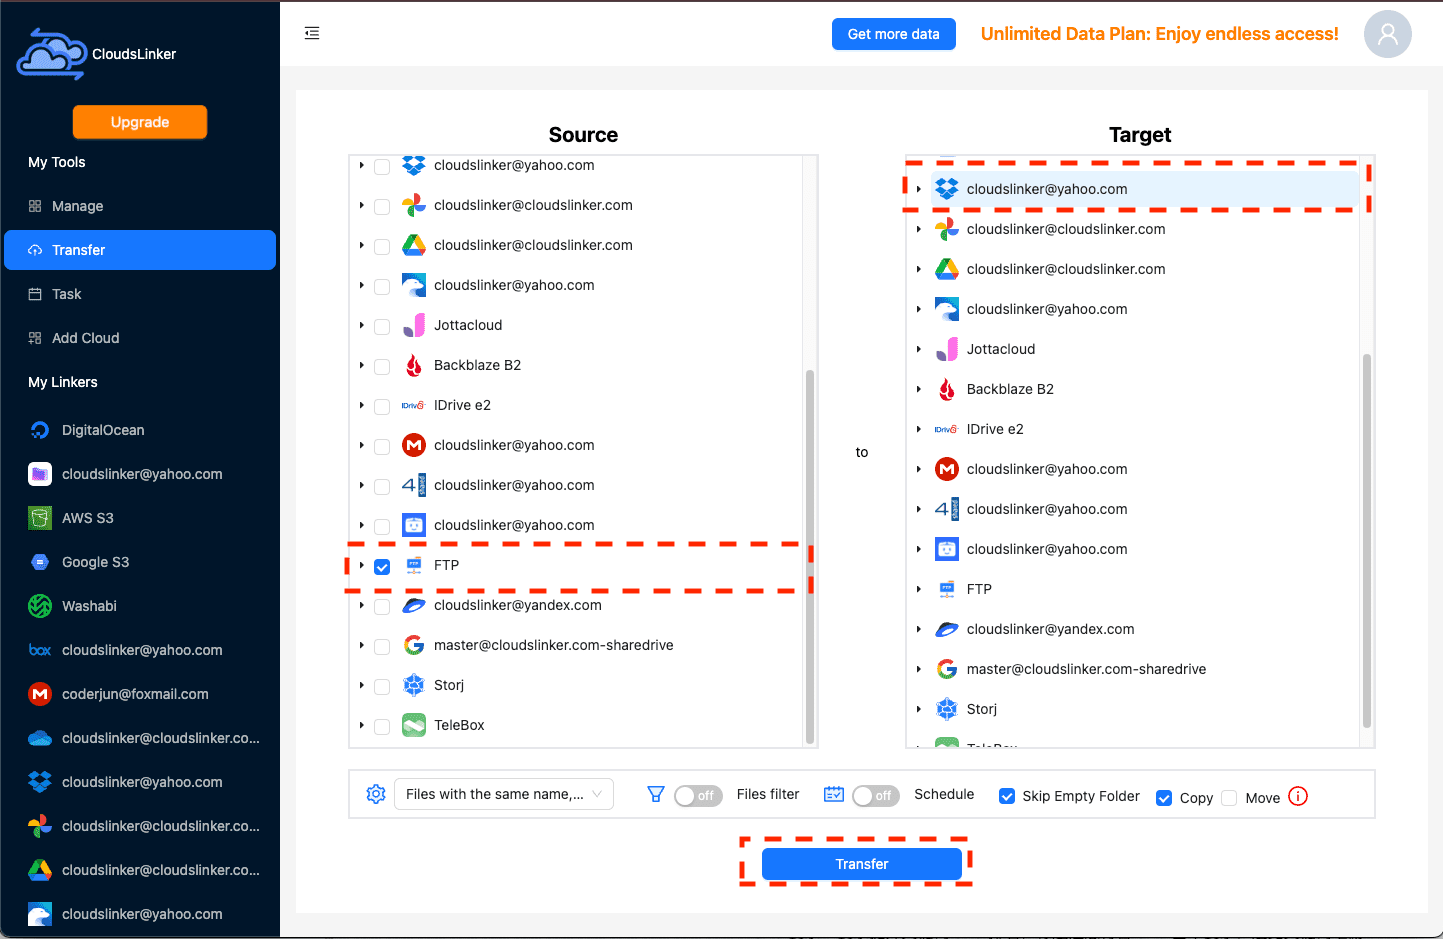Click the red info icon near Move

(x=1298, y=796)
